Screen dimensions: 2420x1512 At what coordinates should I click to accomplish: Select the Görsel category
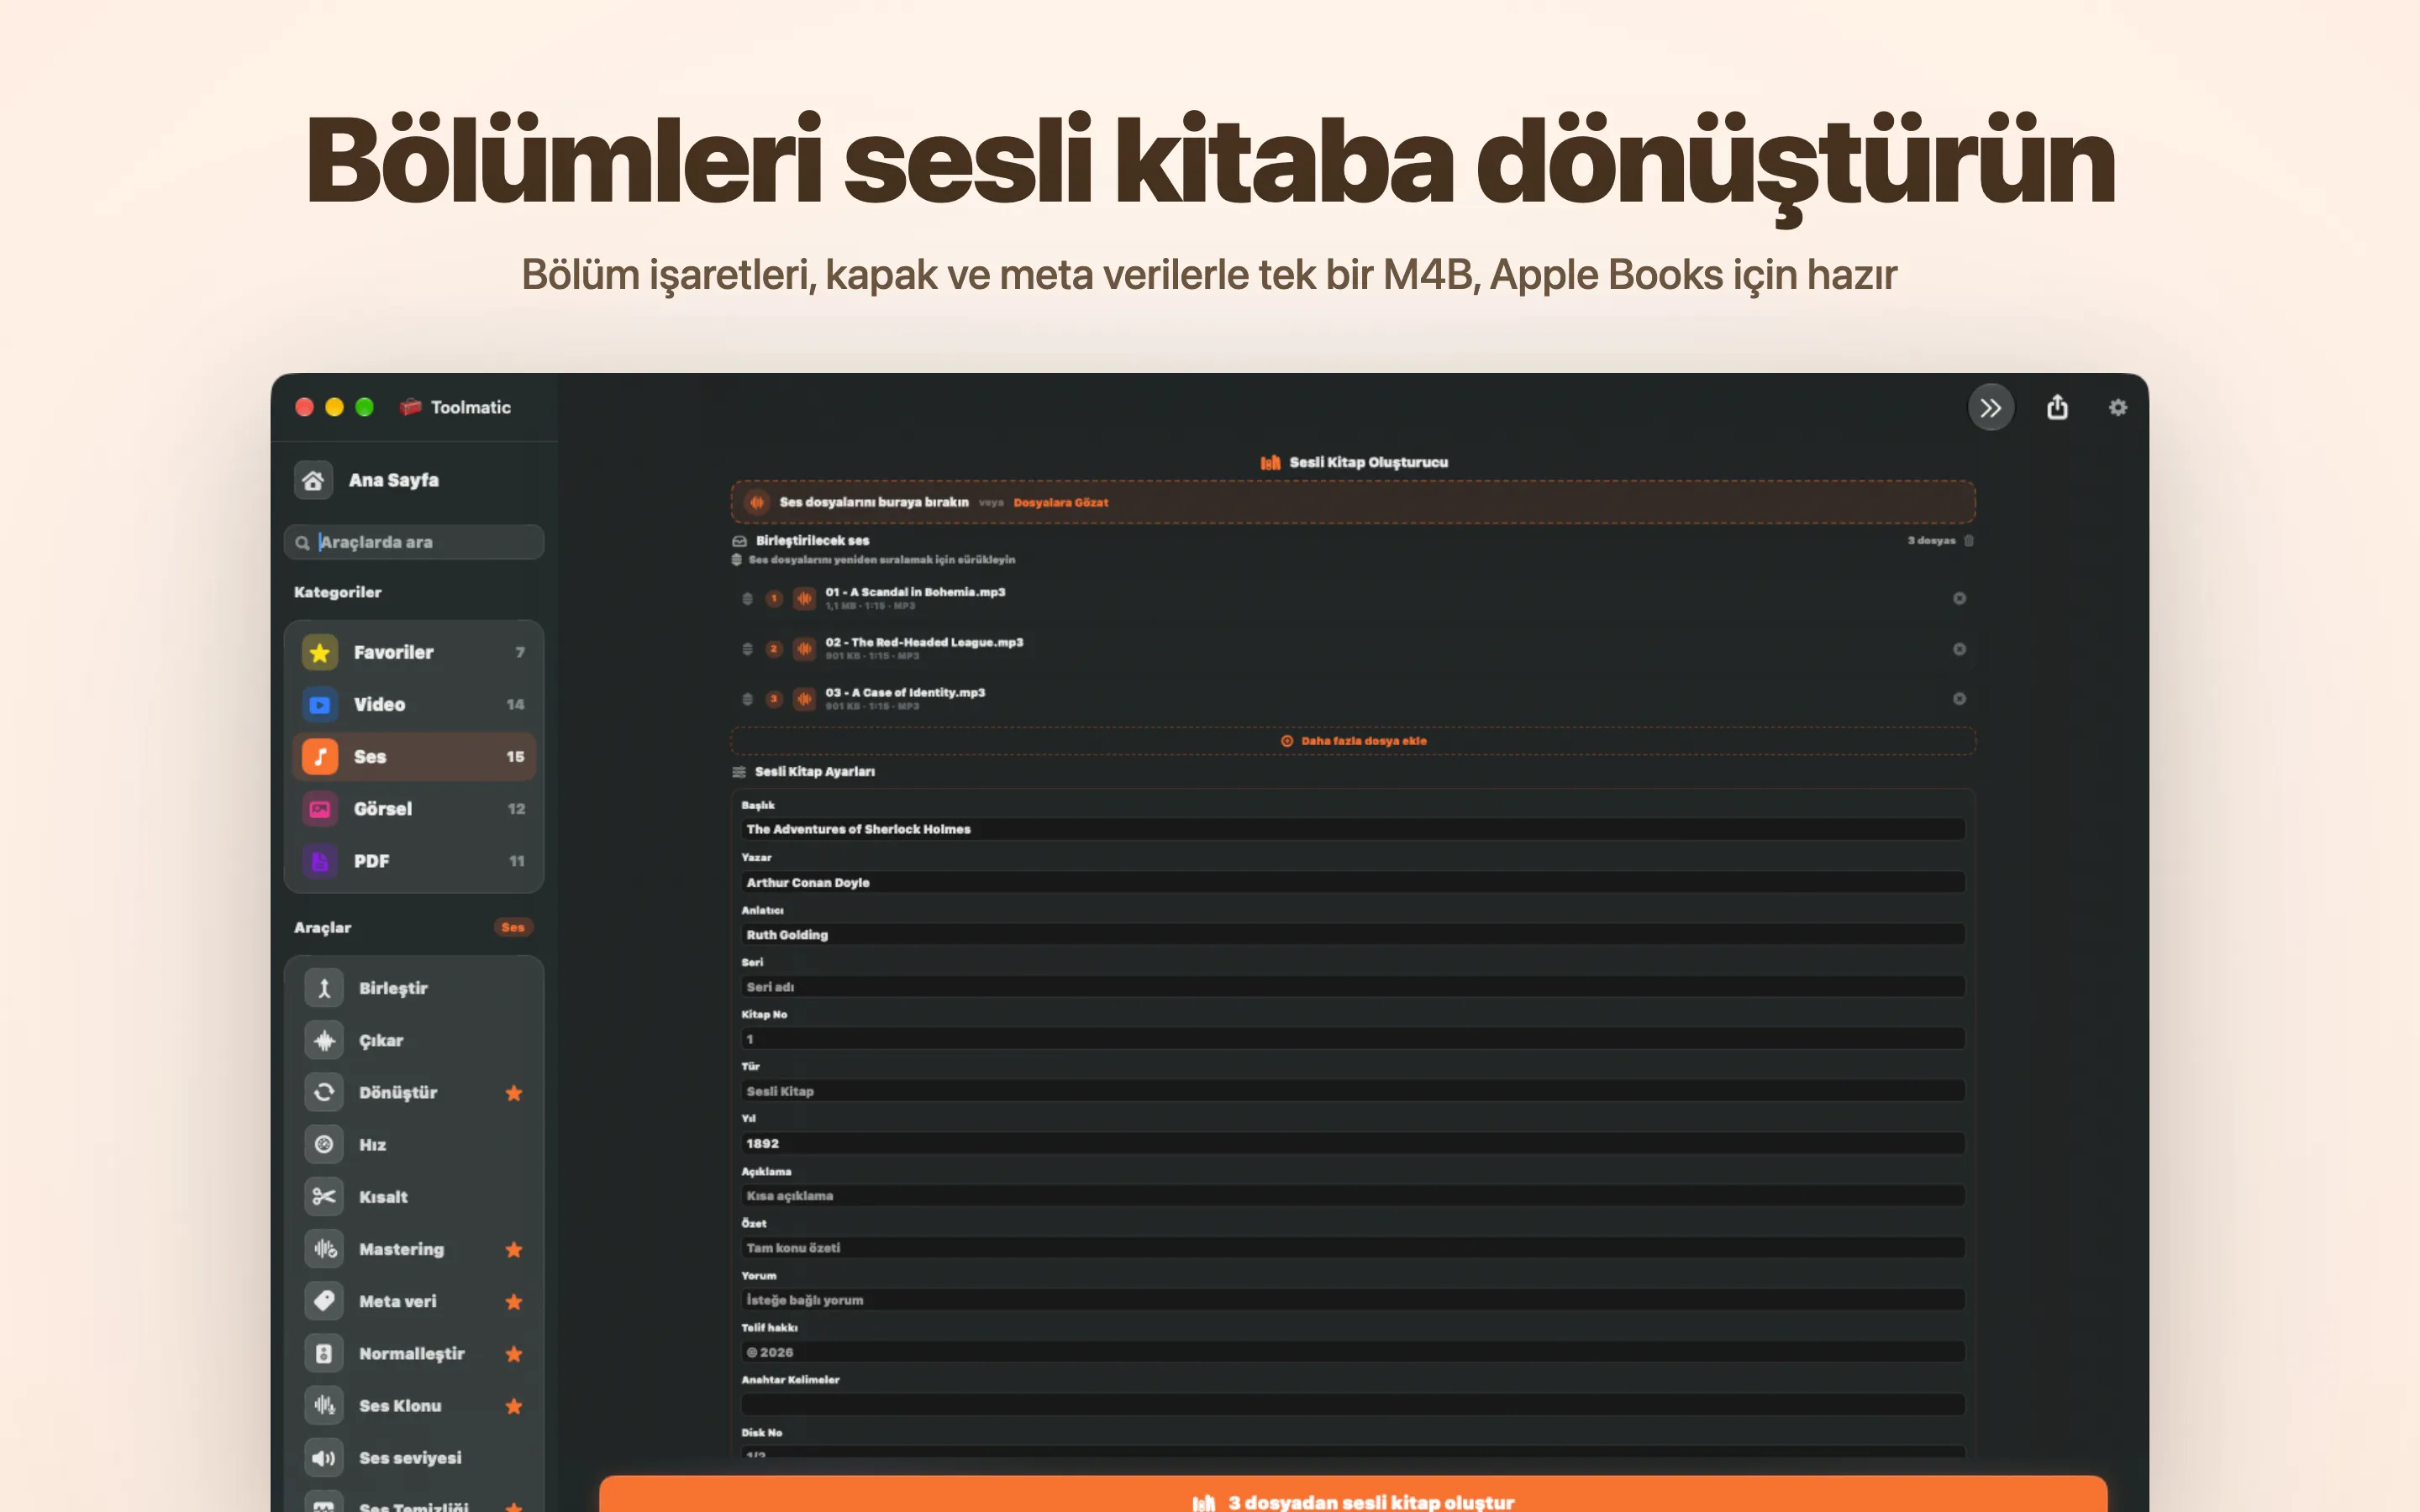coord(414,808)
